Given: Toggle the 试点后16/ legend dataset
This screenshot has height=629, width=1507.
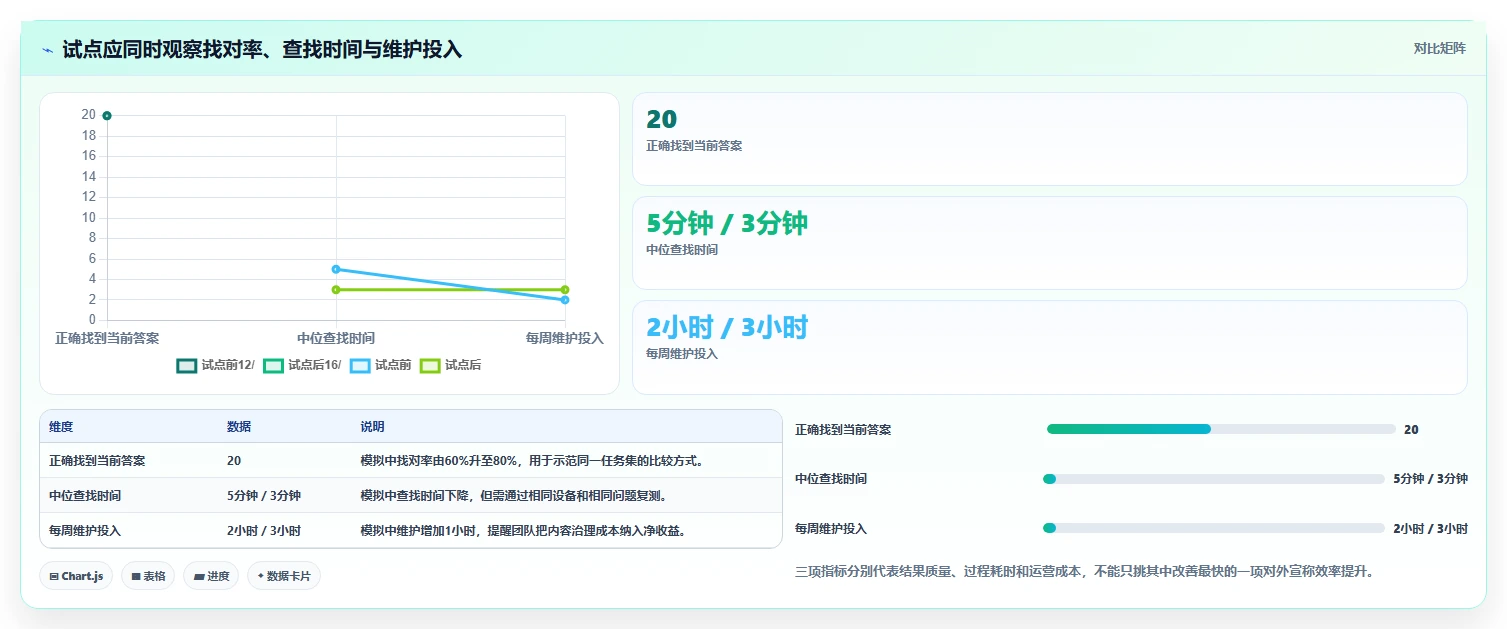Looking at the screenshot, I should (x=302, y=365).
